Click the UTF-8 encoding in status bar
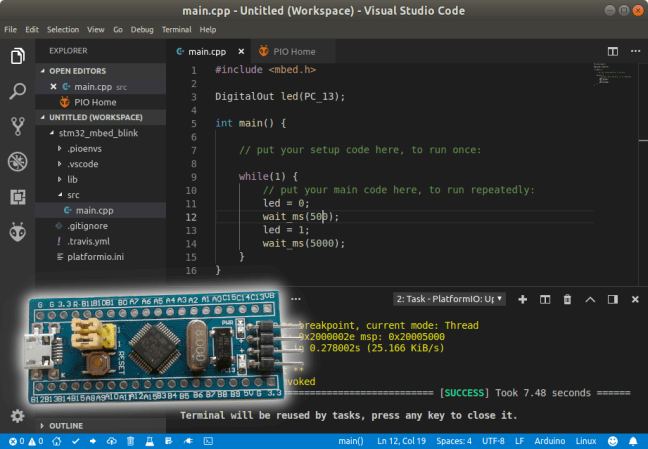 pyautogui.click(x=494, y=441)
